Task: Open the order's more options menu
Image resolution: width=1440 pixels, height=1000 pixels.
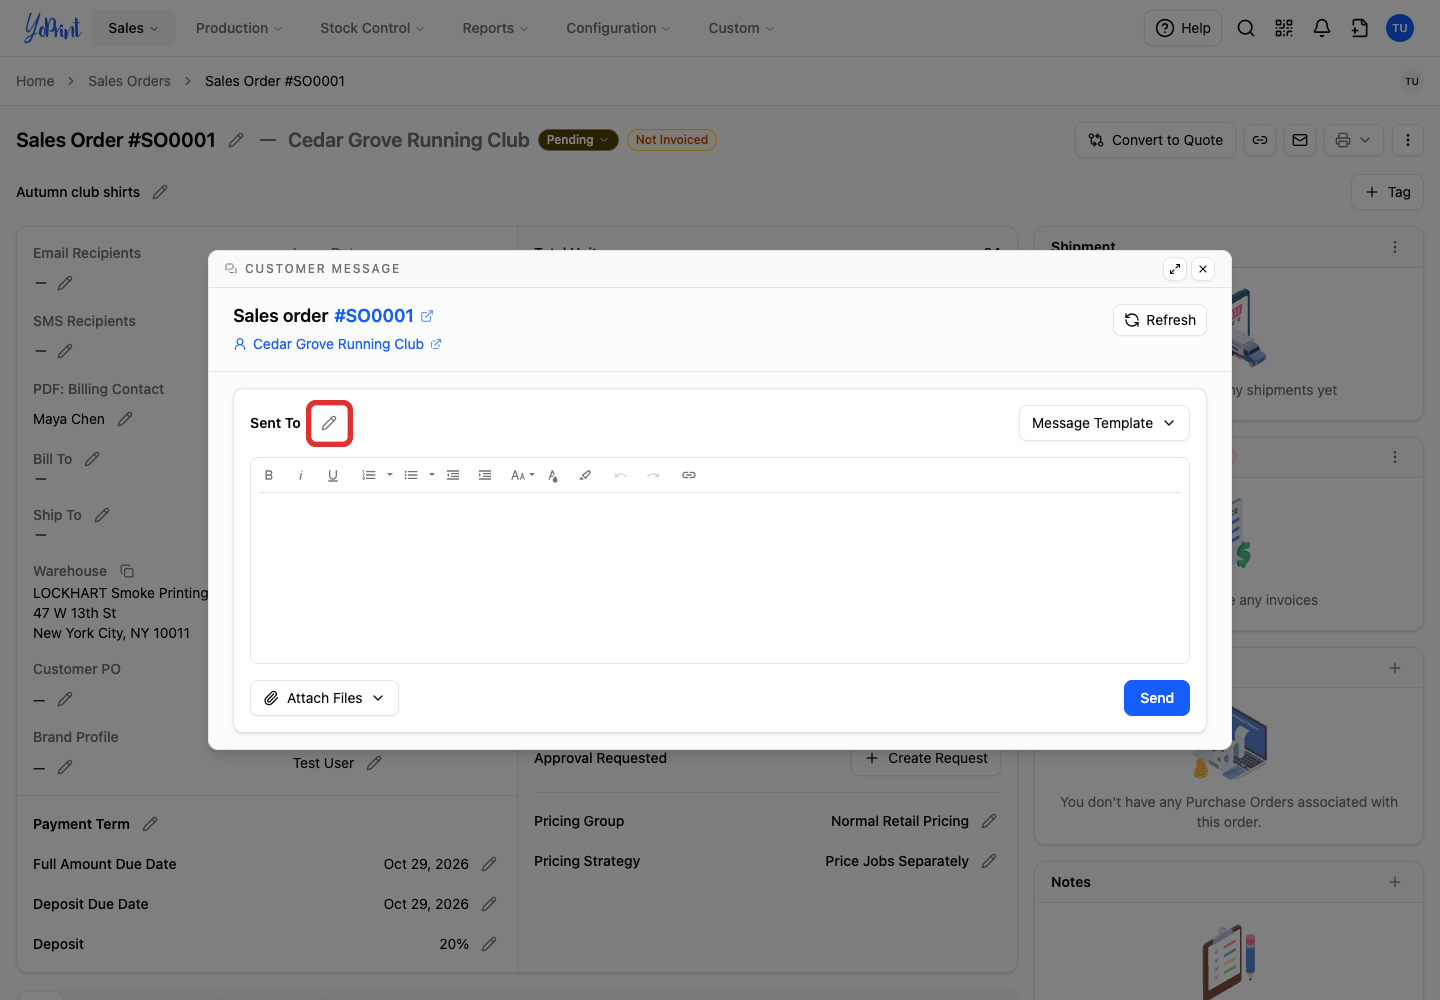Action: (1408, 140)
